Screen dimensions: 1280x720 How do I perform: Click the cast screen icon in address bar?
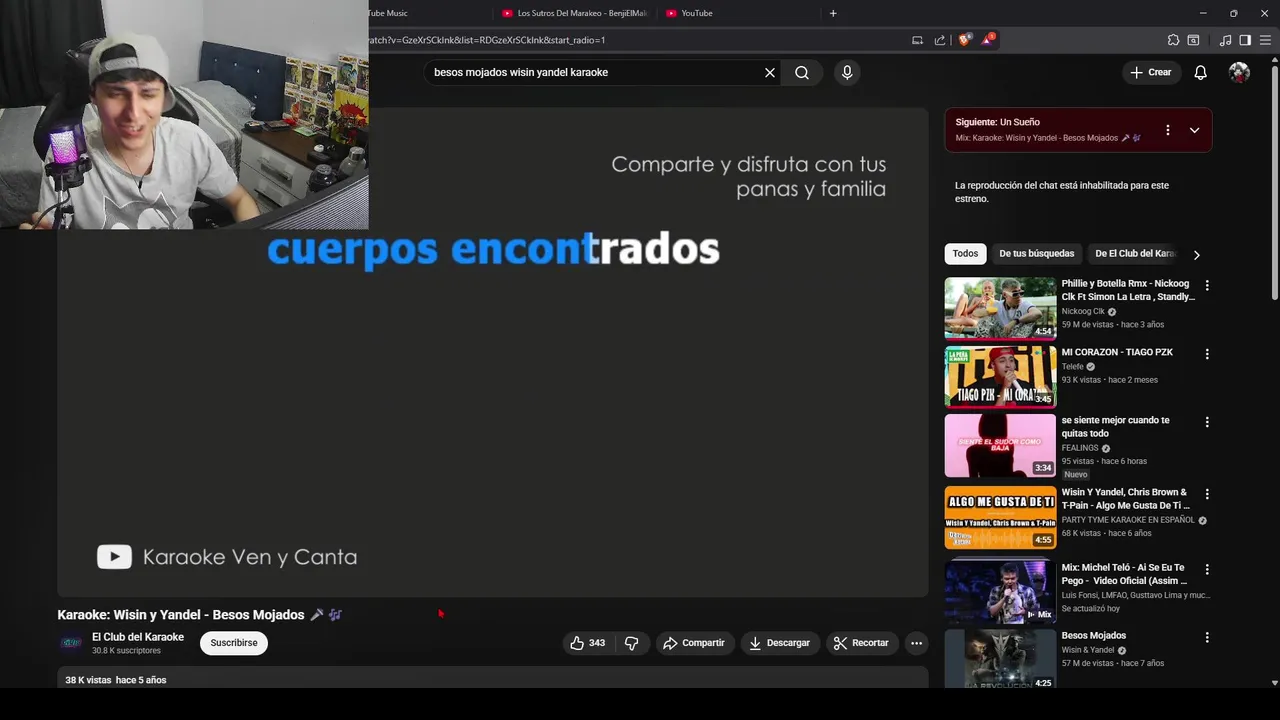coord(917,40)
